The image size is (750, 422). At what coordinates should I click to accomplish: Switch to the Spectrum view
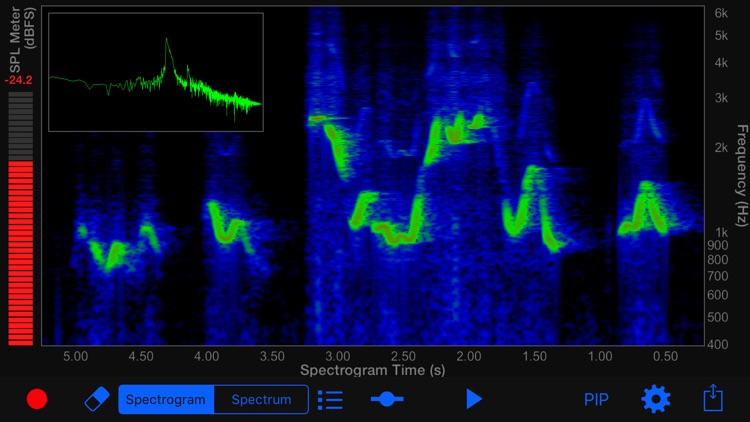click(x=261, y=400)
